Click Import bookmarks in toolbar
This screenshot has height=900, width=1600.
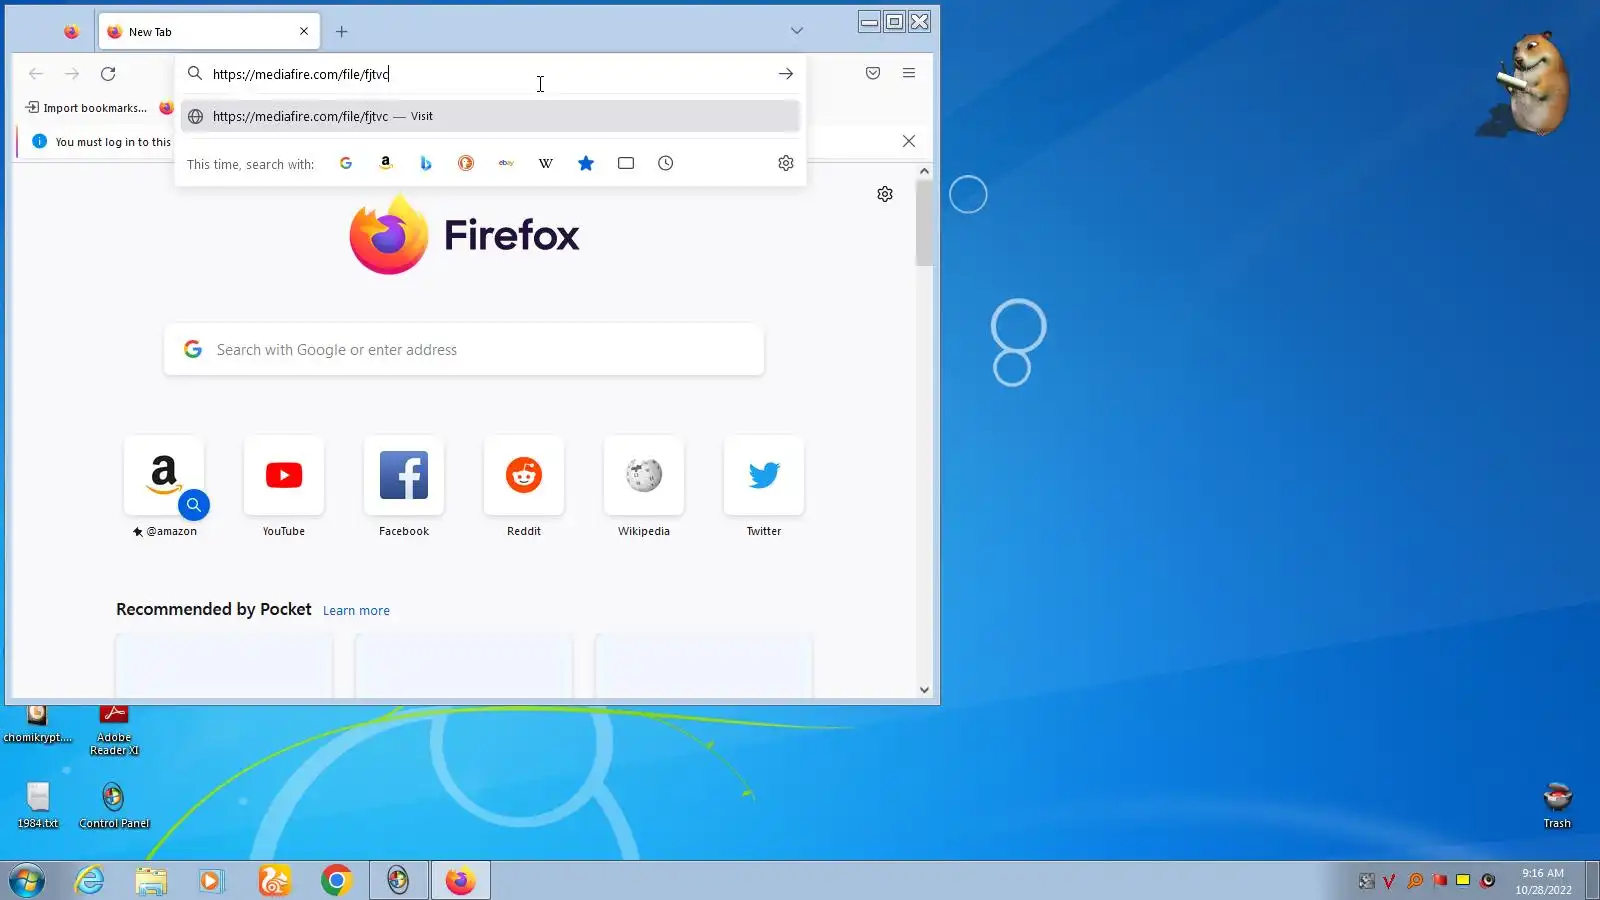pyautogui.click(x=87, y=108)
